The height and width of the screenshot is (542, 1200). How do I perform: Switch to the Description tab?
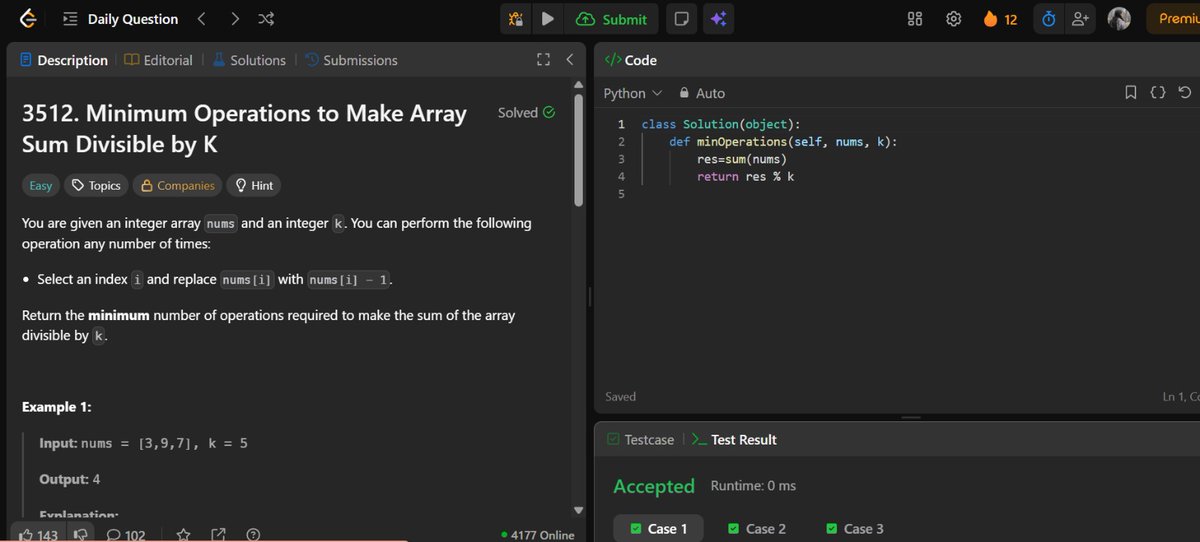click(x=64, y=60)
